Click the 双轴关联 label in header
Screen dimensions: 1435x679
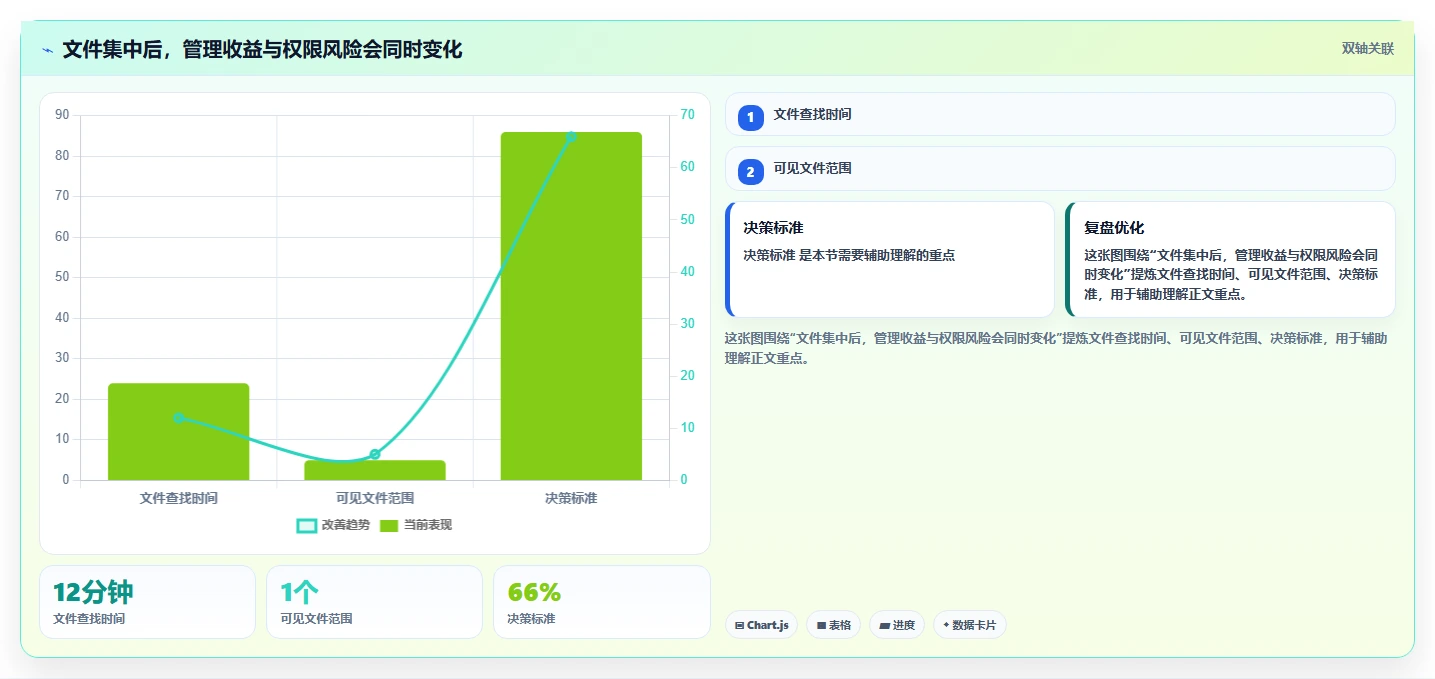tap(1367, 49)
